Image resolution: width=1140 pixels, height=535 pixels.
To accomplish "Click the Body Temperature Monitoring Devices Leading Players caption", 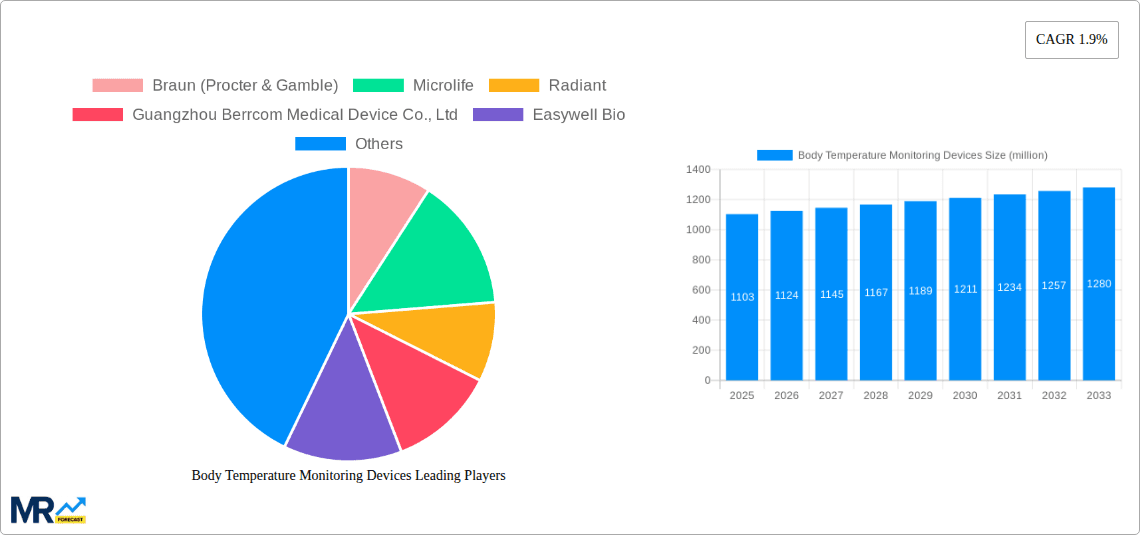I will tap(348, 475).
